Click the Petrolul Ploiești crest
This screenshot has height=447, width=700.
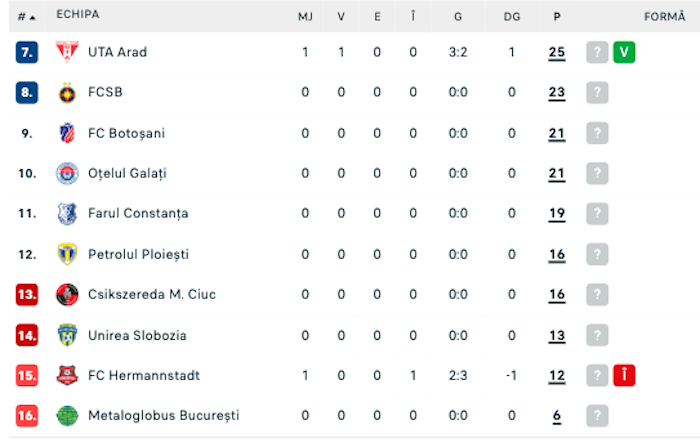tap(67, 254)
